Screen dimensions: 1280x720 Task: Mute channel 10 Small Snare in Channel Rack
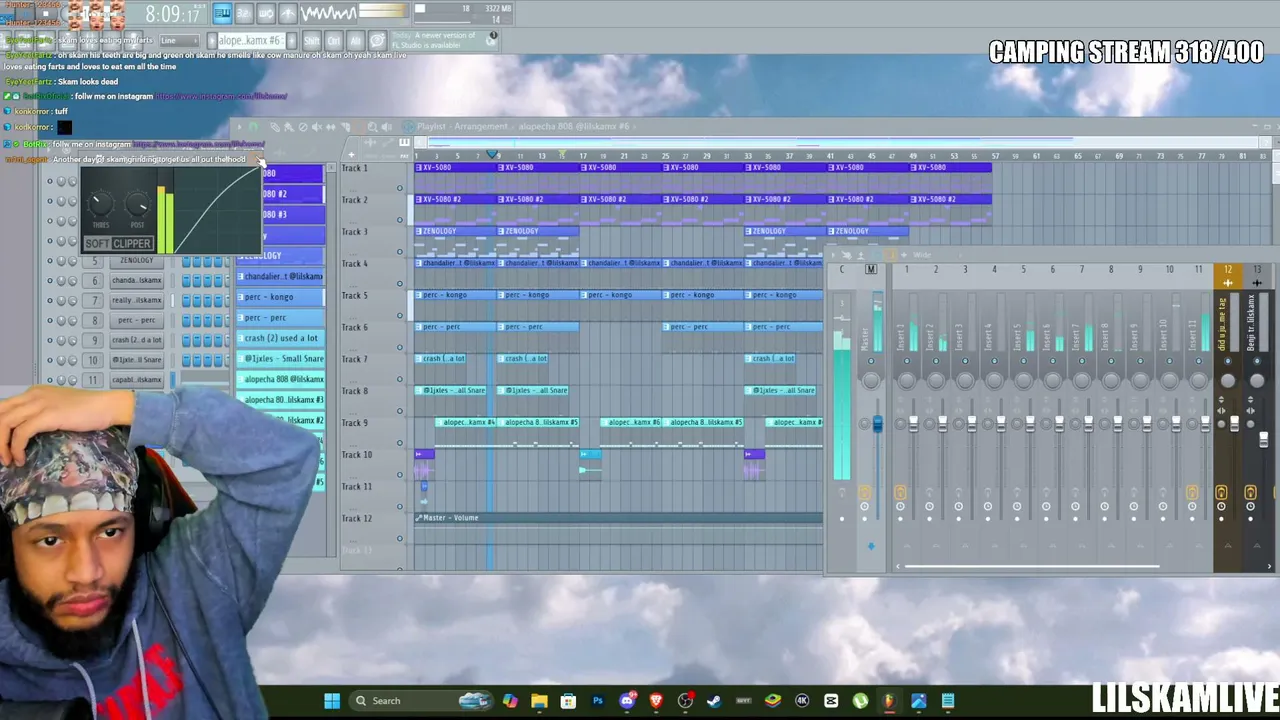point(50,360)
